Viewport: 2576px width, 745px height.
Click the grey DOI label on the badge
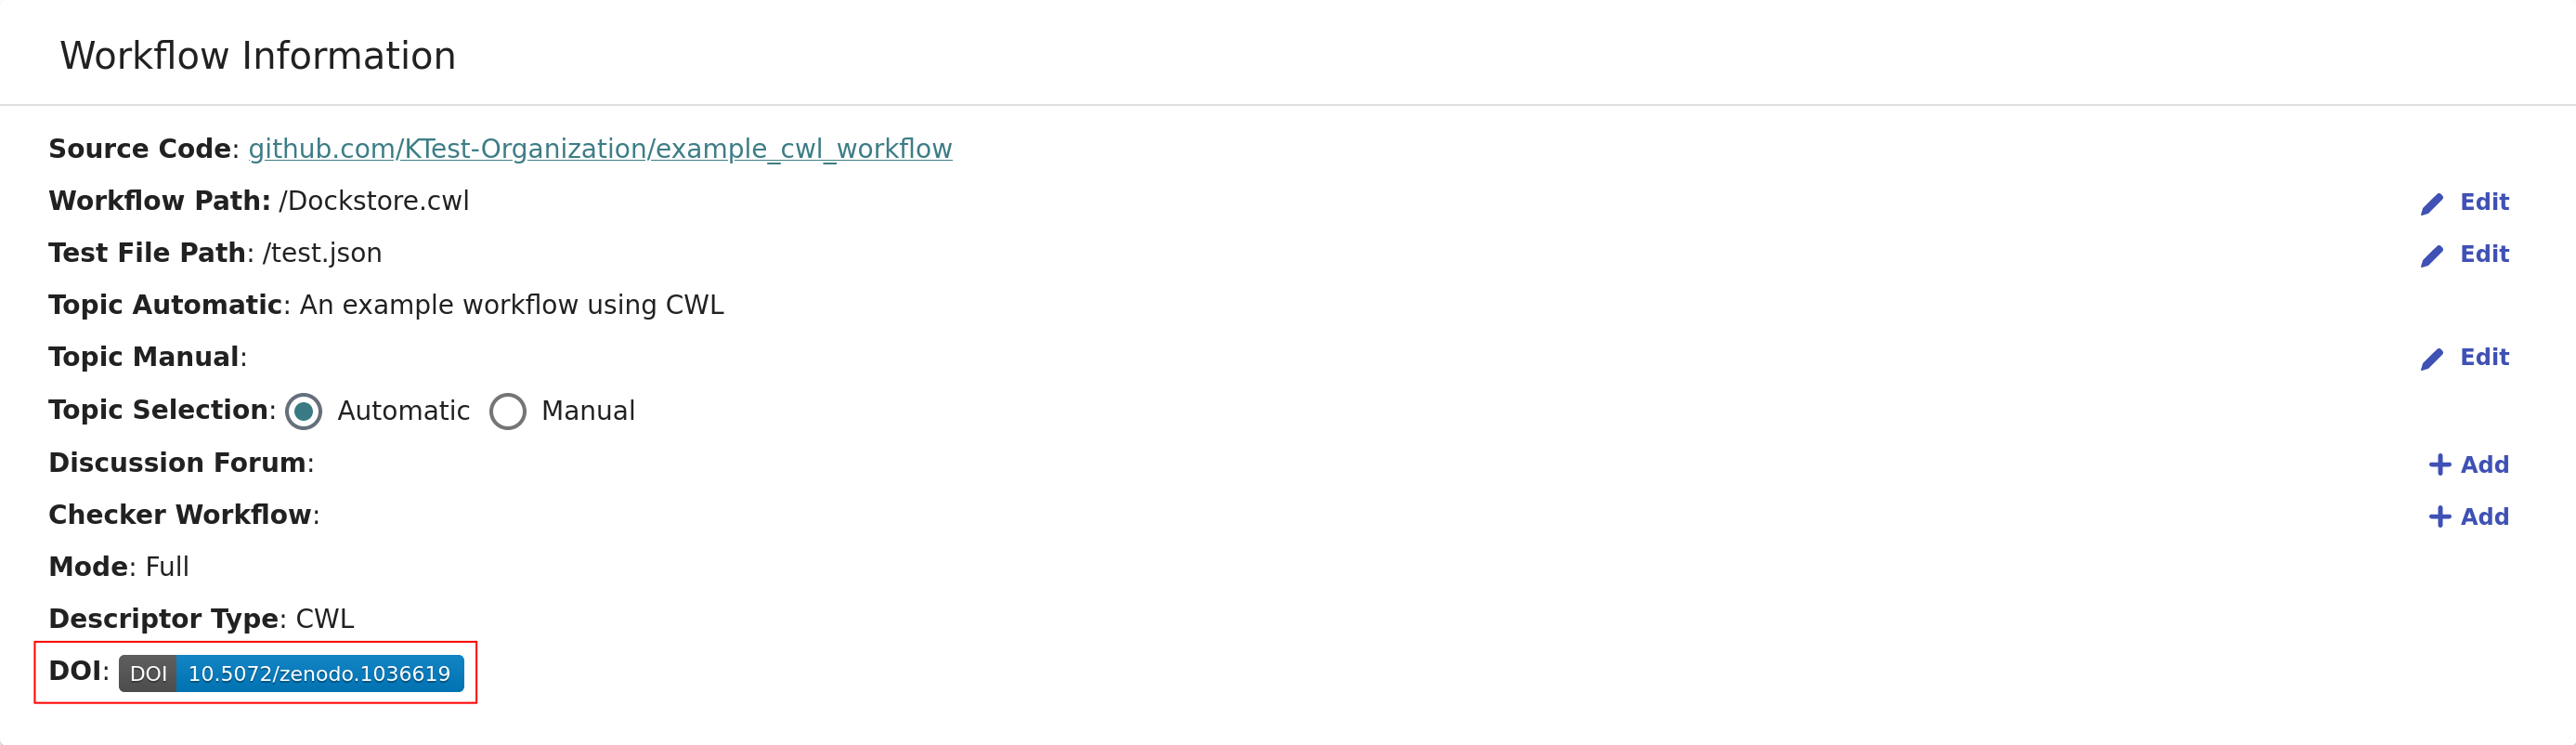click(148, 674)
